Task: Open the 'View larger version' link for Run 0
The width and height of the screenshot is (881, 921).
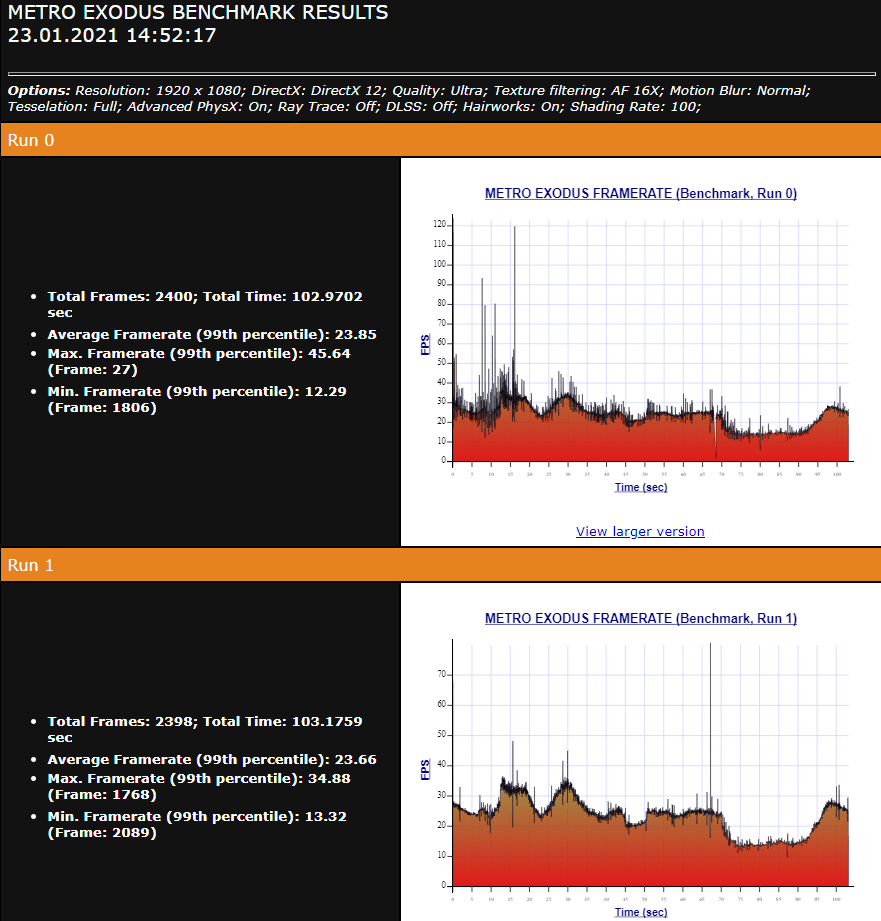Action: [640, 532]
